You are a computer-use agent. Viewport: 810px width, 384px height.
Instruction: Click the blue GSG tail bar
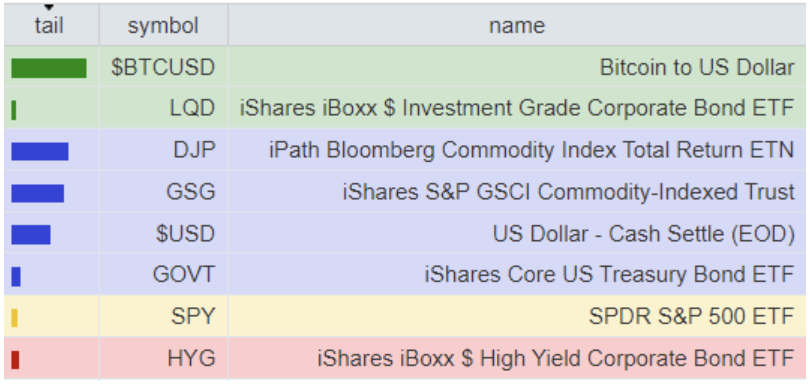click(x=38, y=193)
